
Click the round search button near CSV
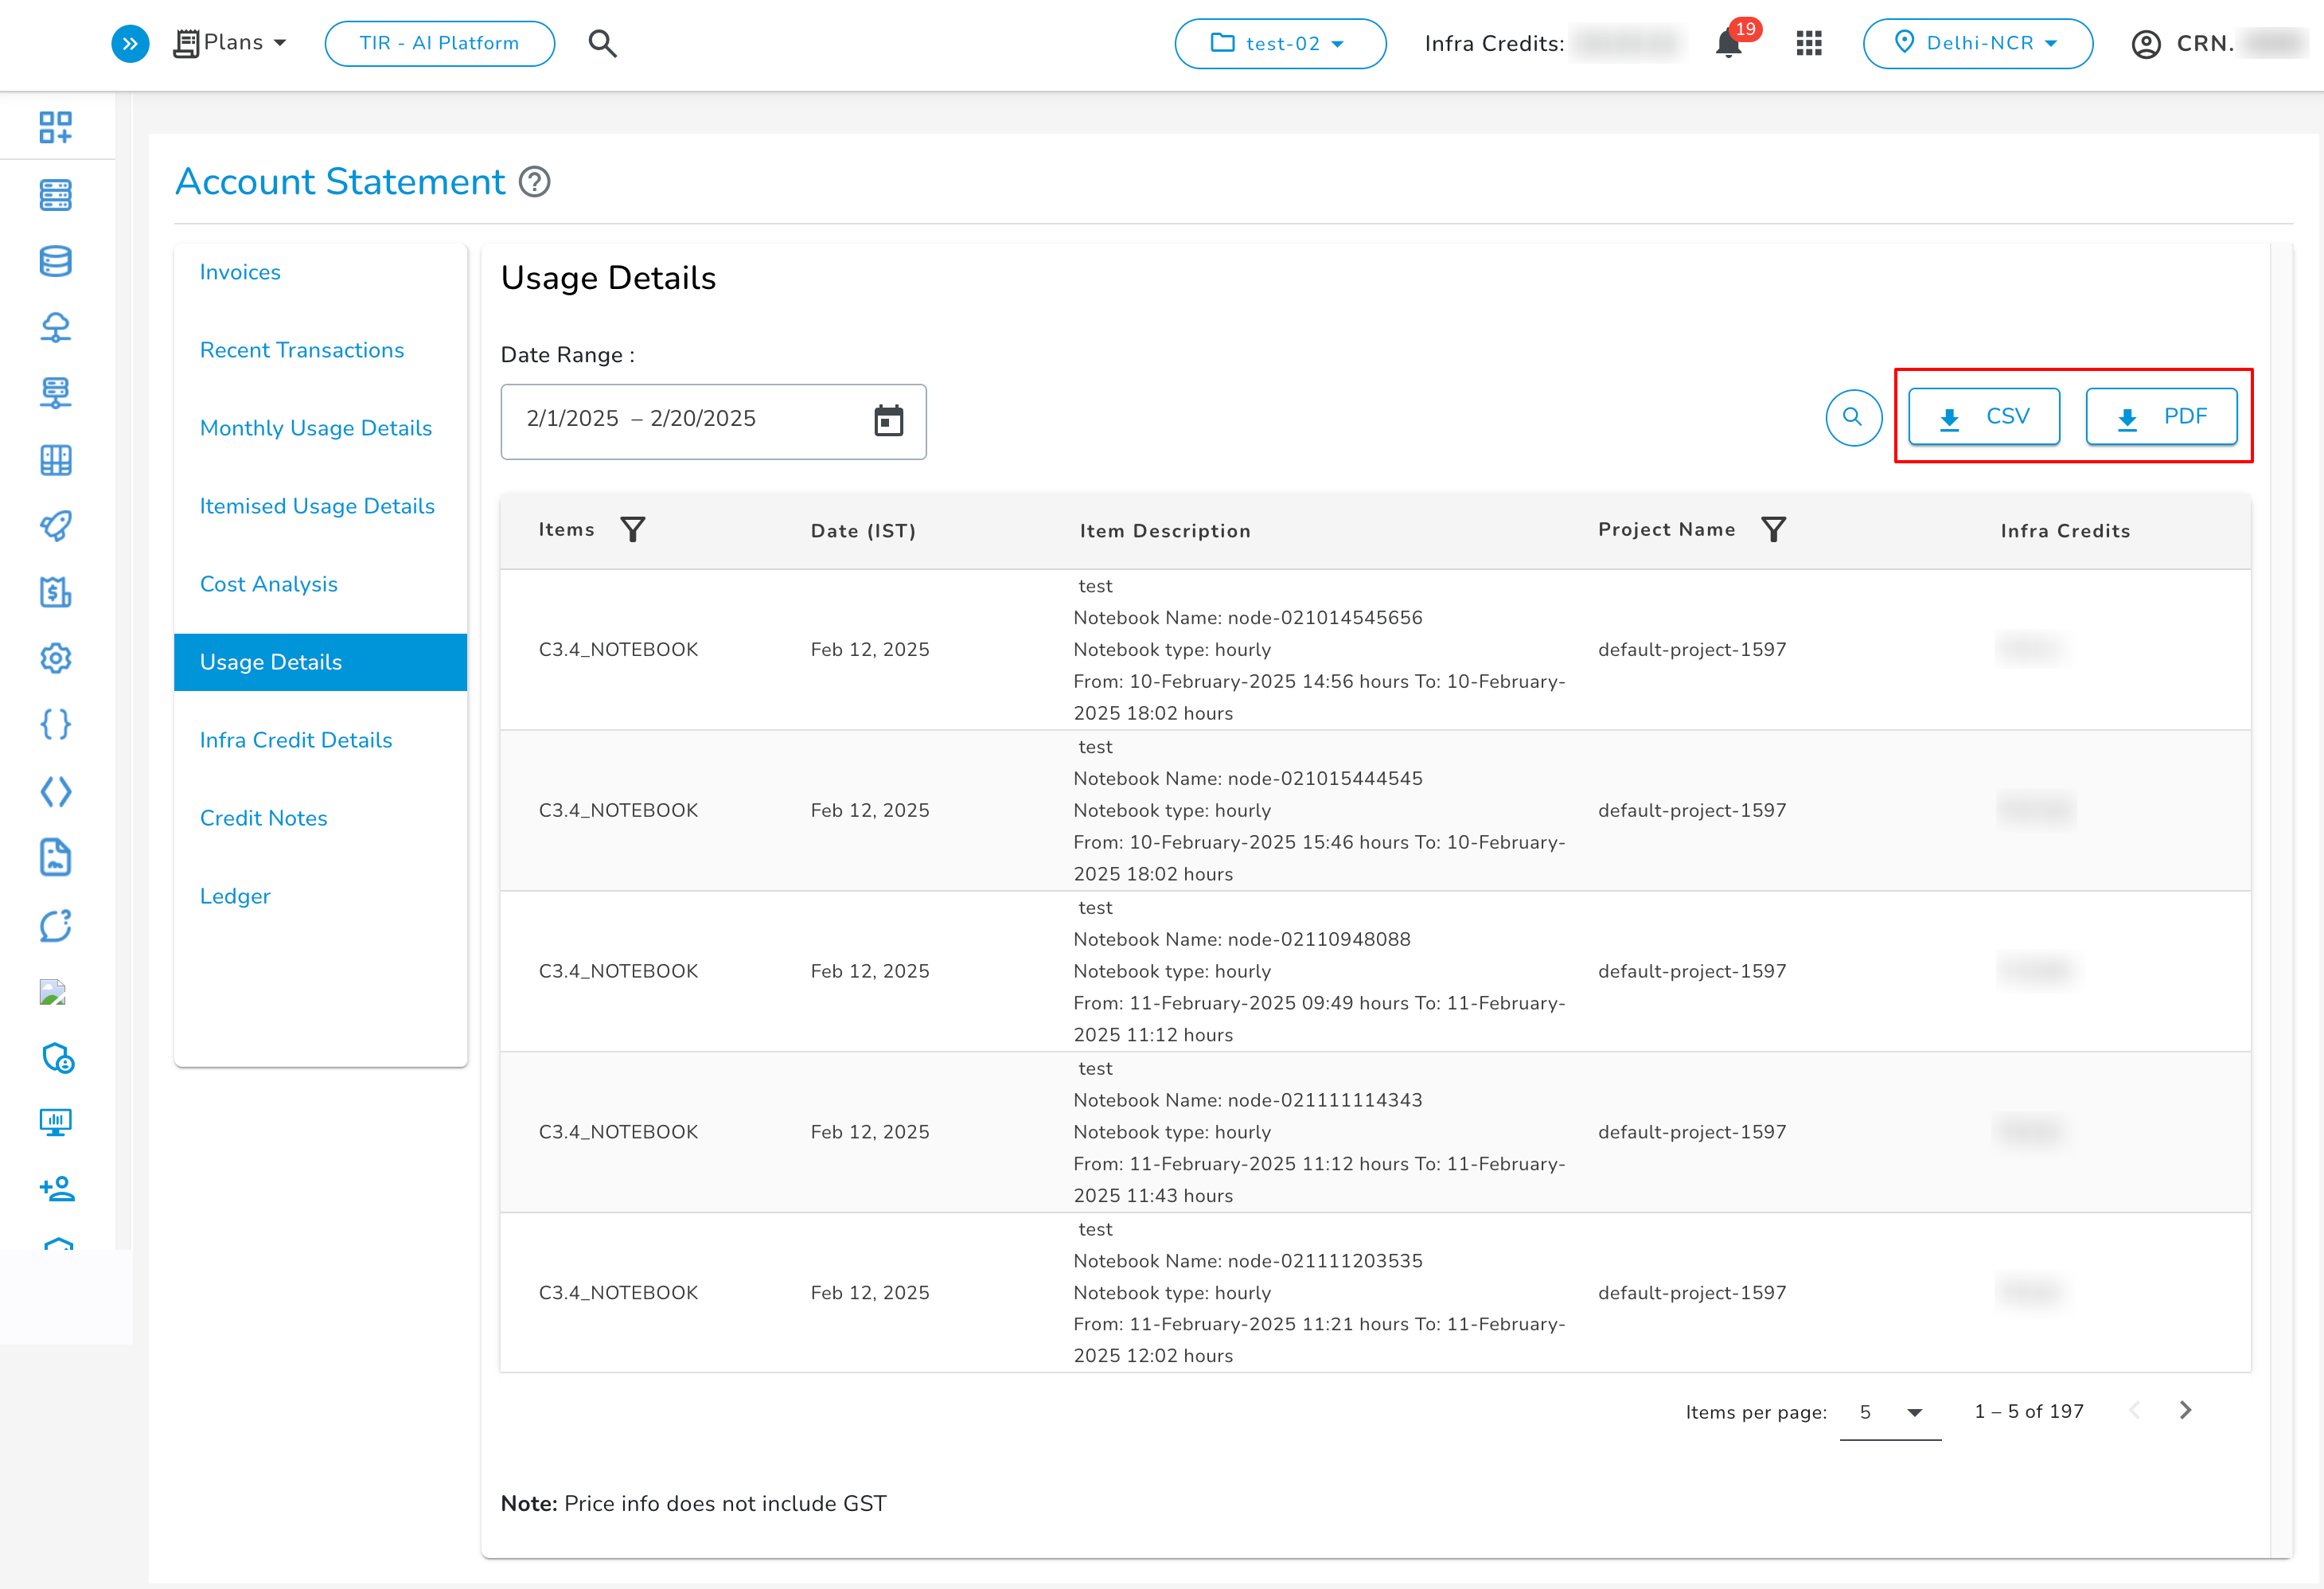click(x=1853, y=417)
